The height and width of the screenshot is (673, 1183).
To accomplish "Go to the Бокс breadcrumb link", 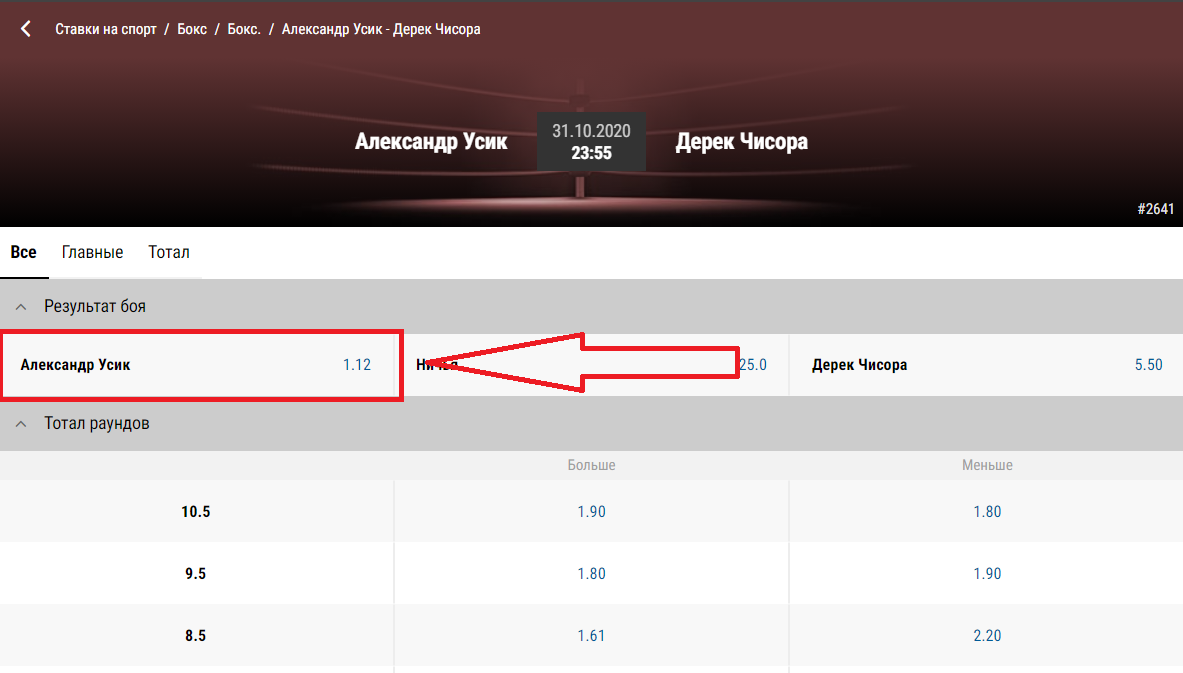I will (192, 29).
